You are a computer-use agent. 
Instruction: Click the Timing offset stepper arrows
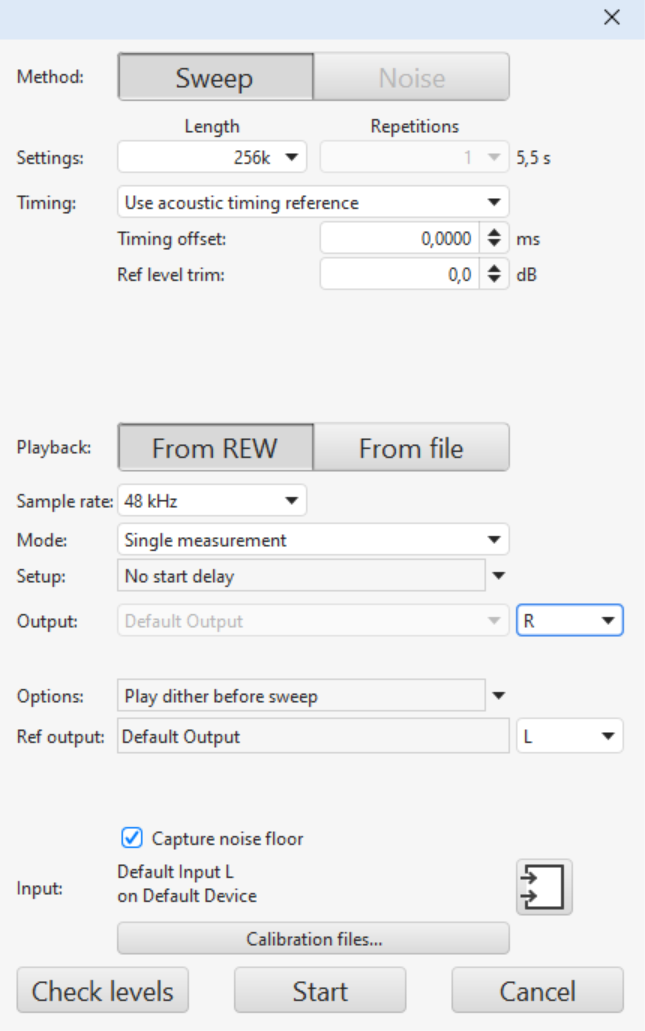click(493, 239)
